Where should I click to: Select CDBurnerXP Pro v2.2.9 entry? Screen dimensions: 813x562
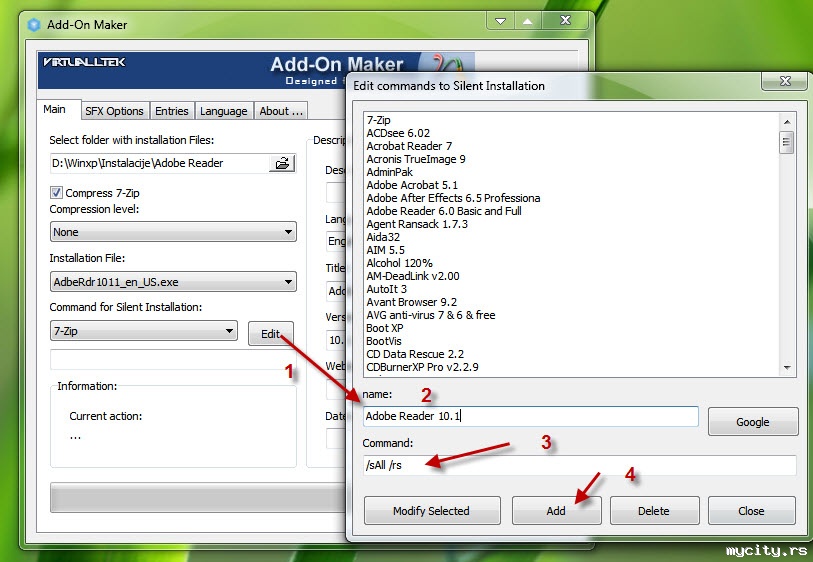tap(422, 367)
